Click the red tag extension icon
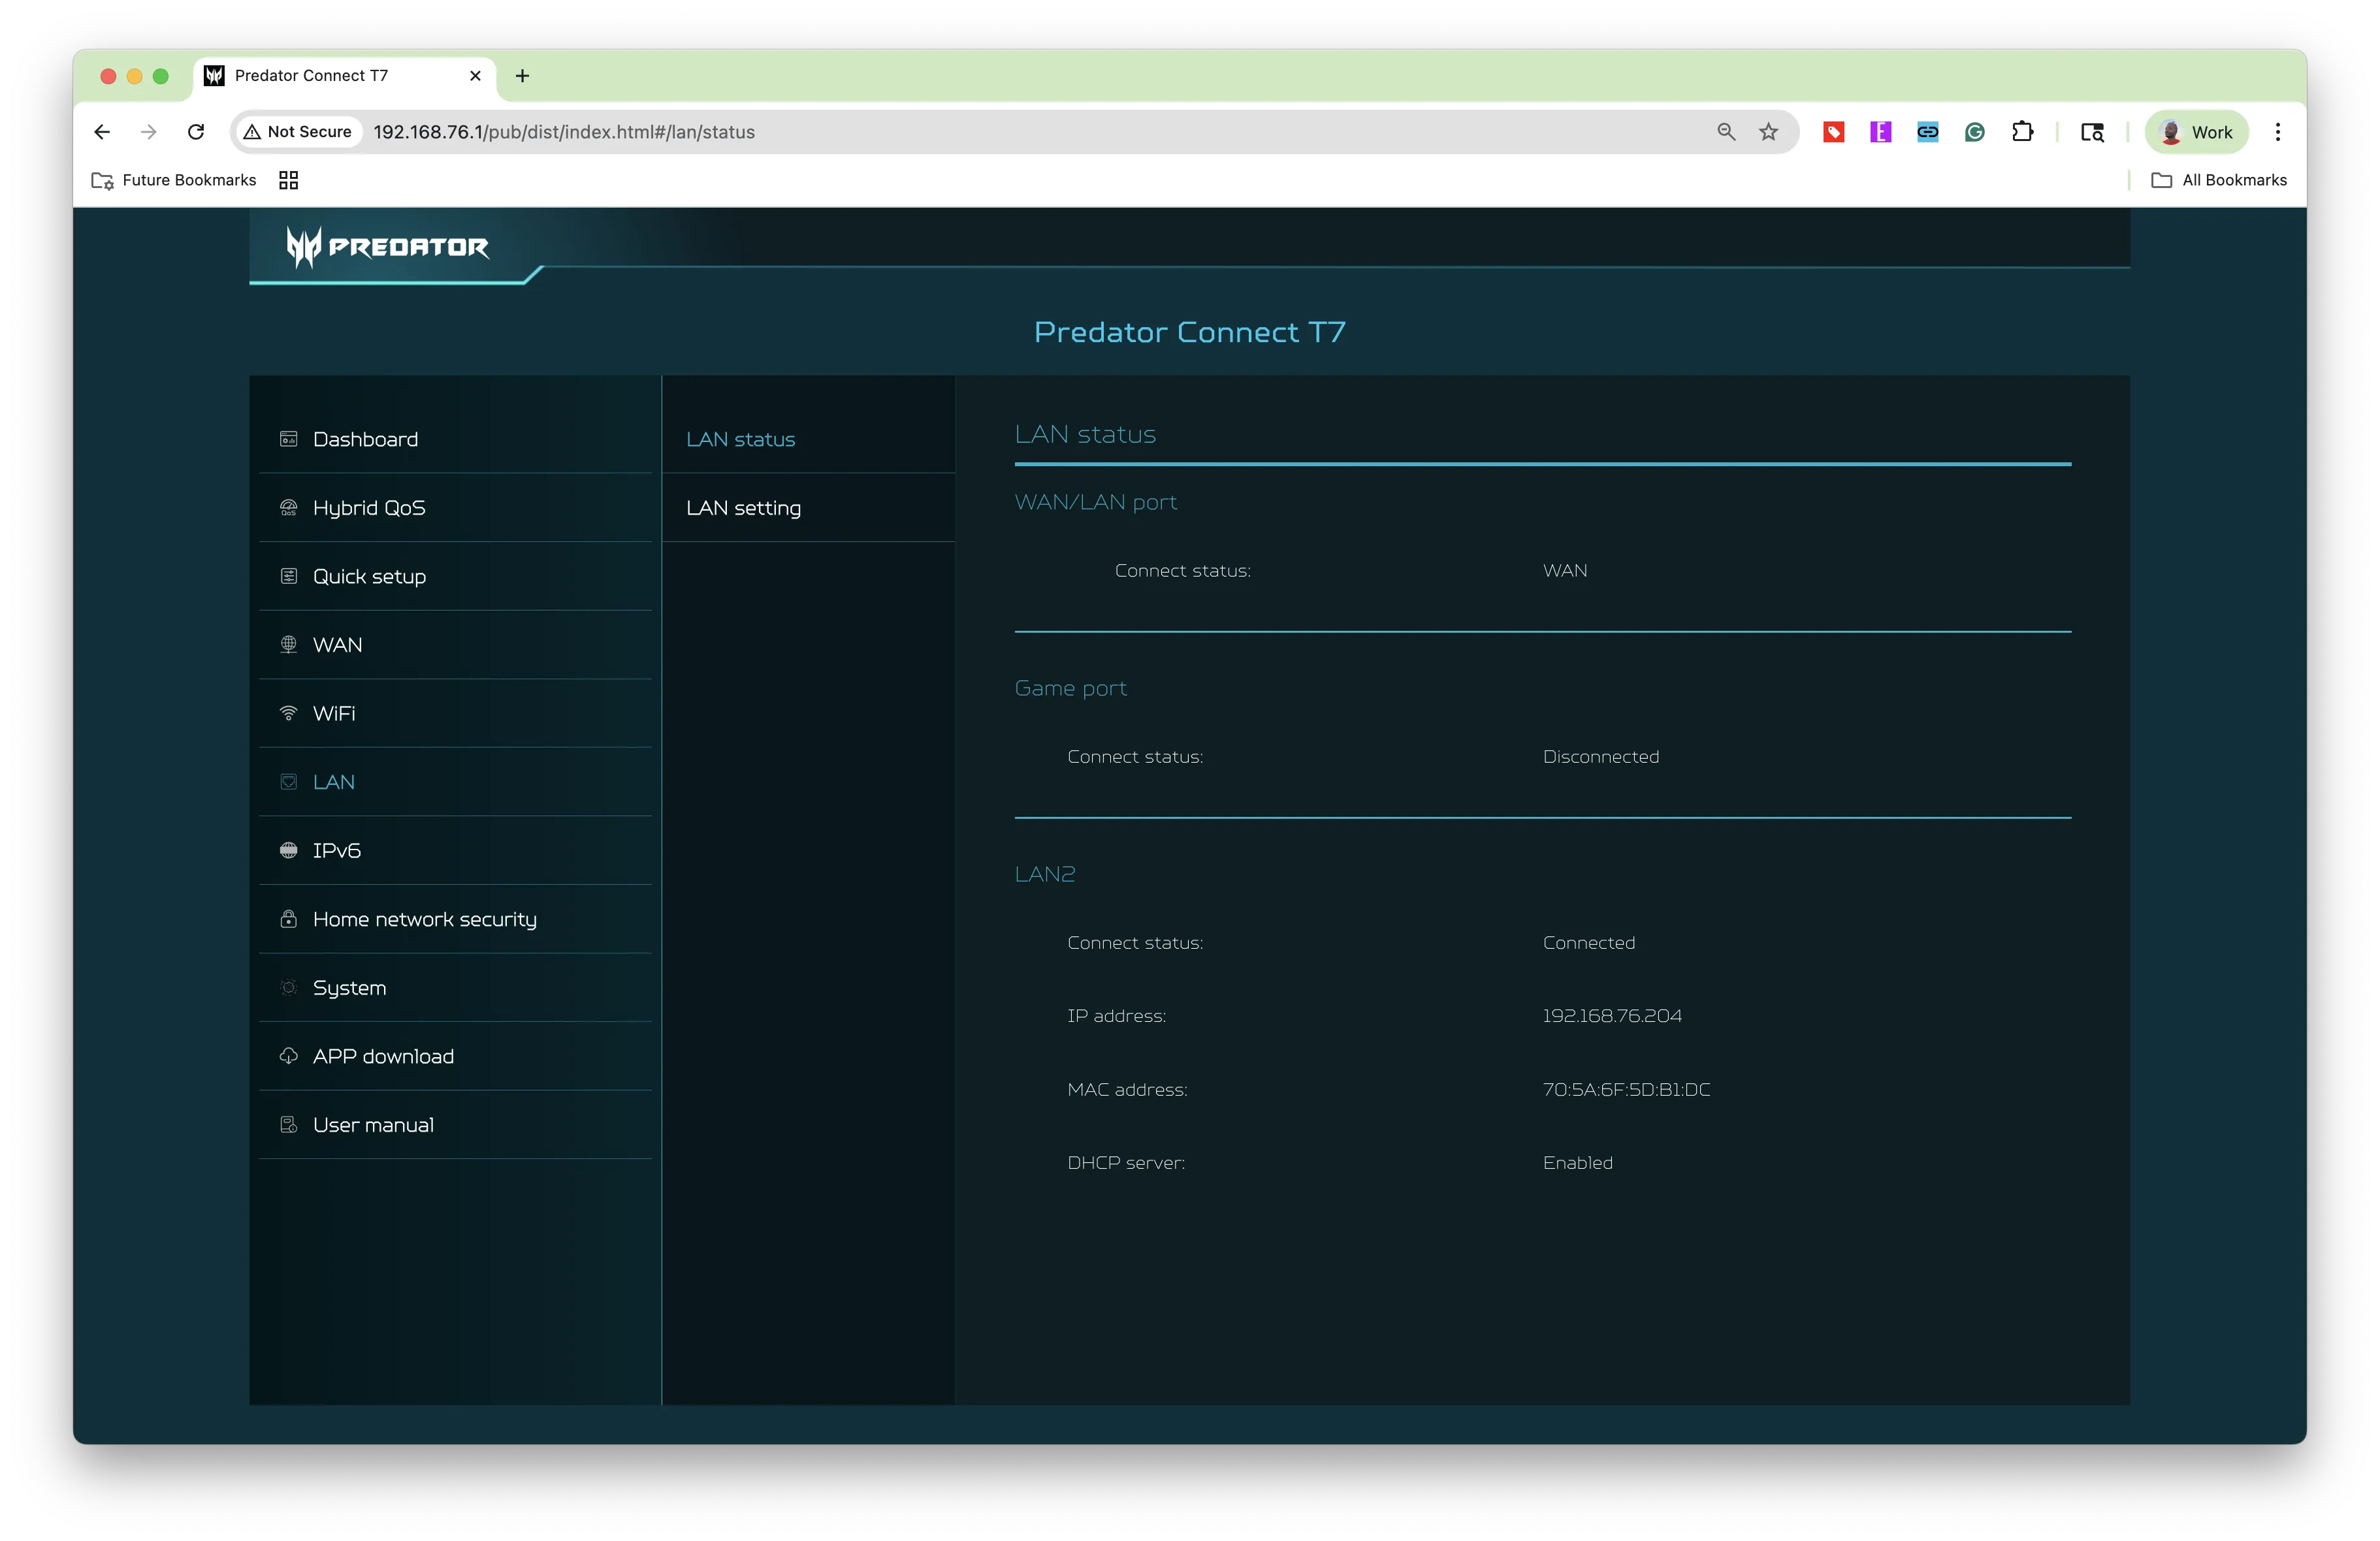The width and height of the screenshot is (2380, 1541). pyautogui.click(x=1833, y=132)
